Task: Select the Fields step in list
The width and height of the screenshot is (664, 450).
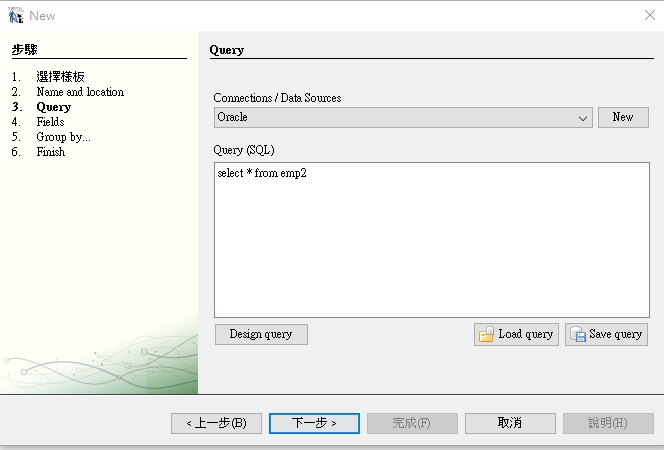Action: pos(50,122)
